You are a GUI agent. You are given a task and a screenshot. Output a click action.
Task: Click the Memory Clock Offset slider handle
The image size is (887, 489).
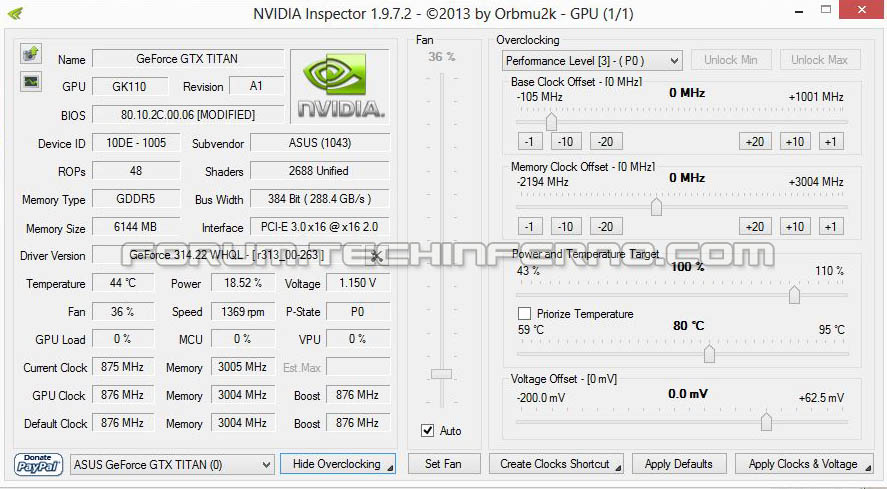(x=656, y=207)
